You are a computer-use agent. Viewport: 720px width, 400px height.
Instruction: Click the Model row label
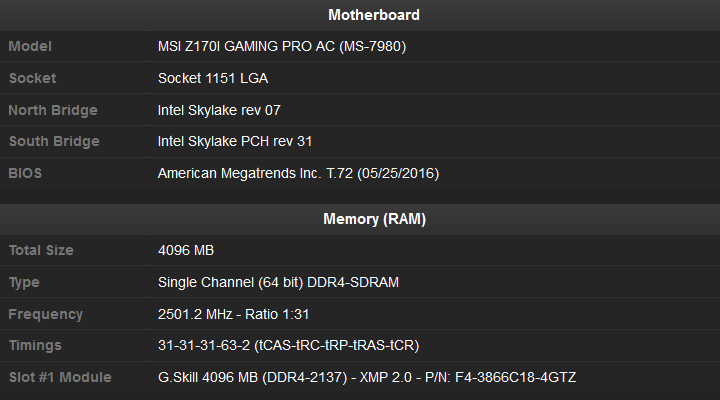pos(30,46)
